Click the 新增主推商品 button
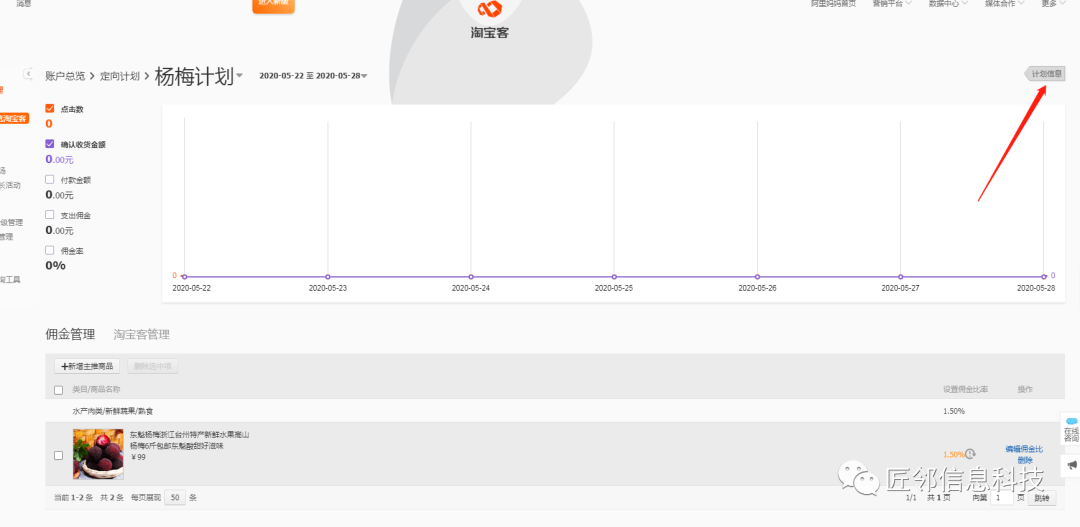This screenshot has width=1080, height=527. coord(87,367)
